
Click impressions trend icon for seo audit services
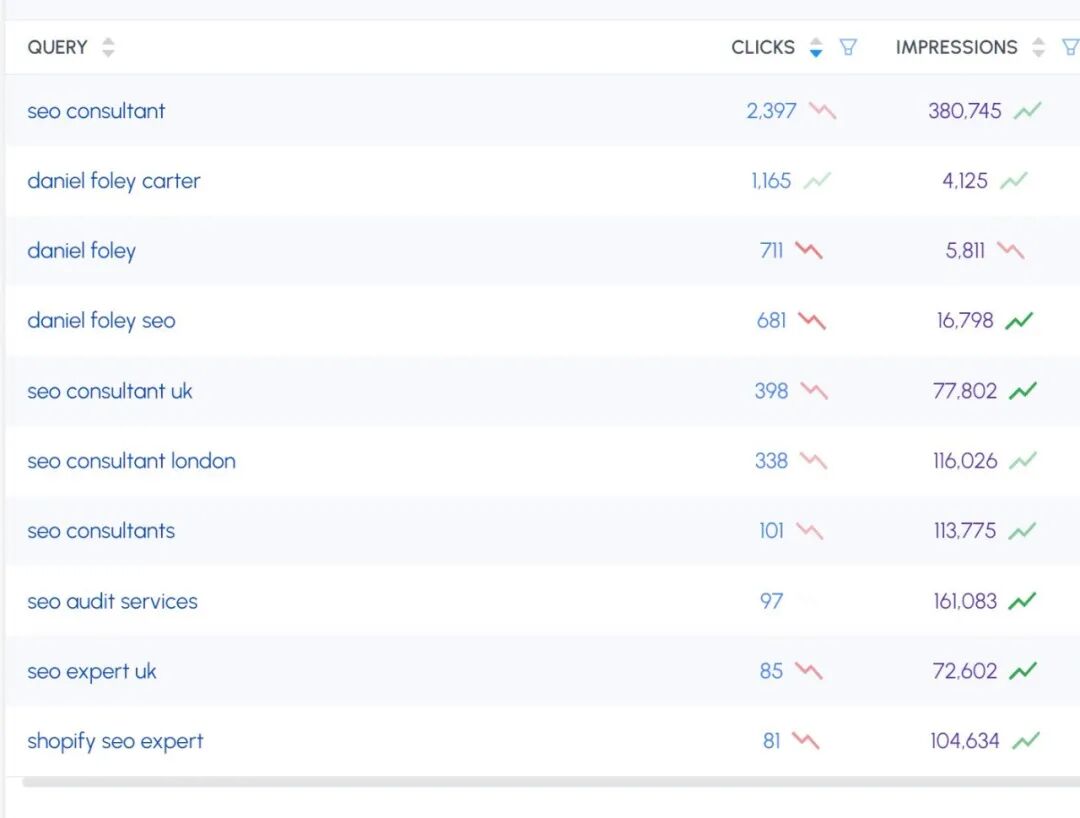tap(1022, 601)
